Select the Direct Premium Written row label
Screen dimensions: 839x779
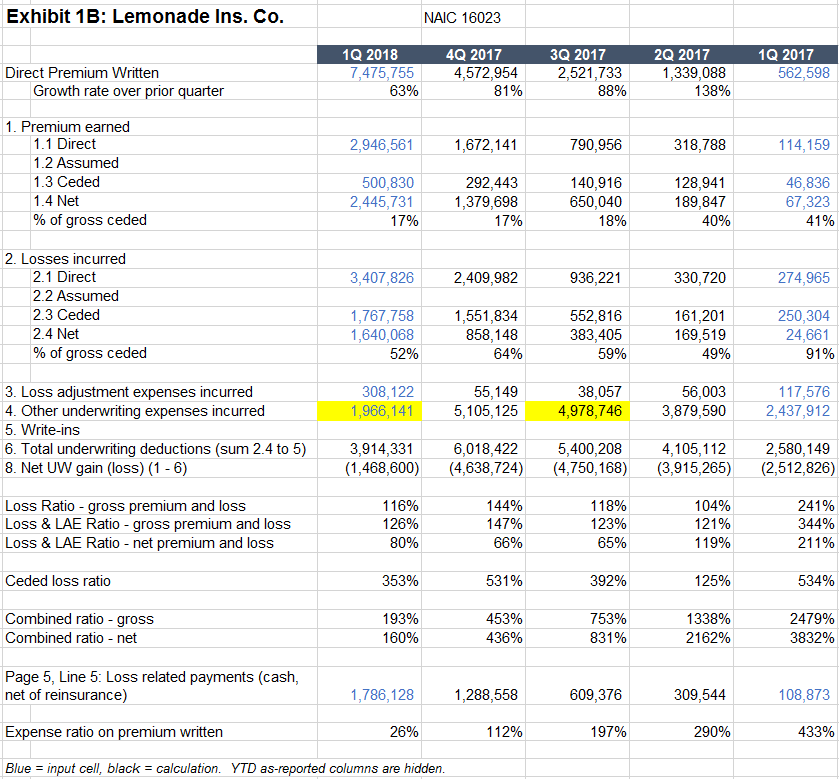tap(82, 72)
